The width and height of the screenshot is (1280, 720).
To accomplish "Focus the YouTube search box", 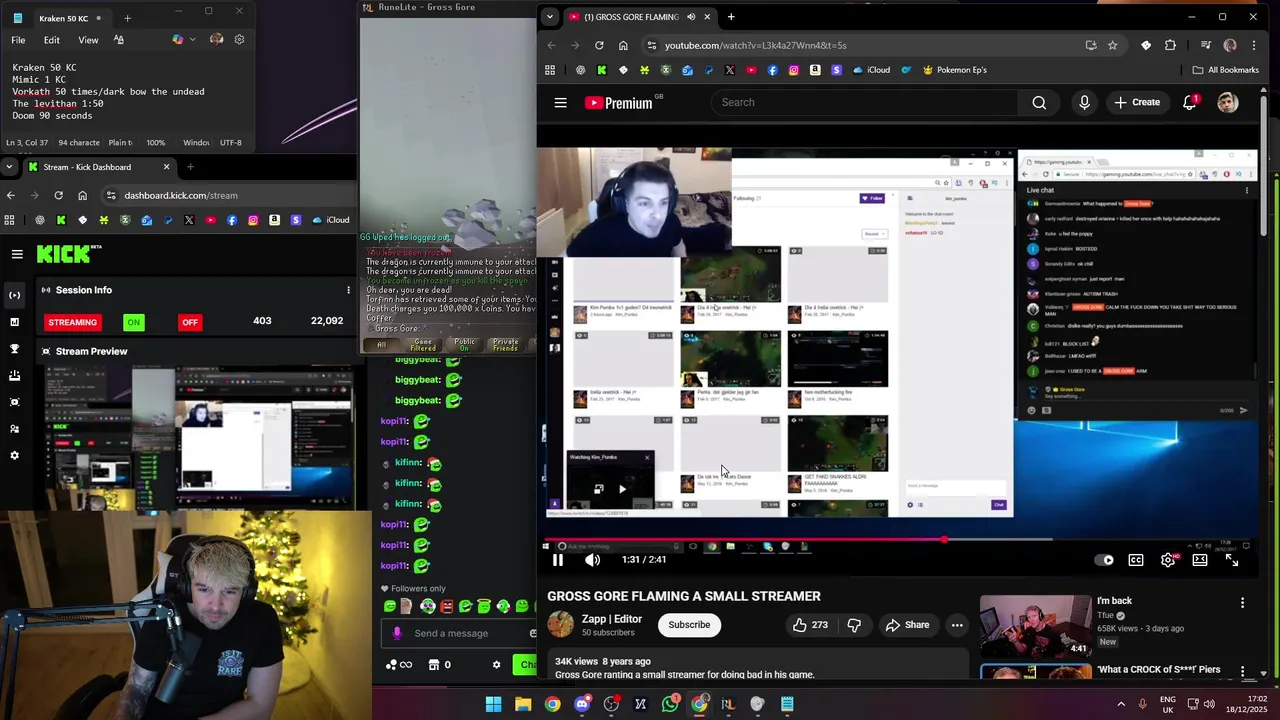I will pyautogui.click(x=865, y=102).
